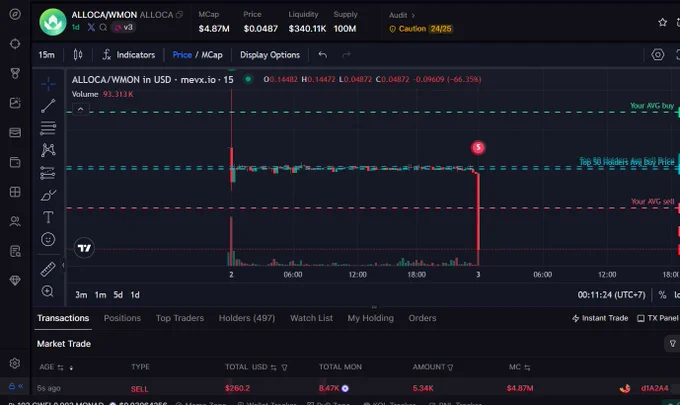Set chart range to 3m
Viewport: 680px width, 405px height.
pyautogui.click(x=81, y=295)
